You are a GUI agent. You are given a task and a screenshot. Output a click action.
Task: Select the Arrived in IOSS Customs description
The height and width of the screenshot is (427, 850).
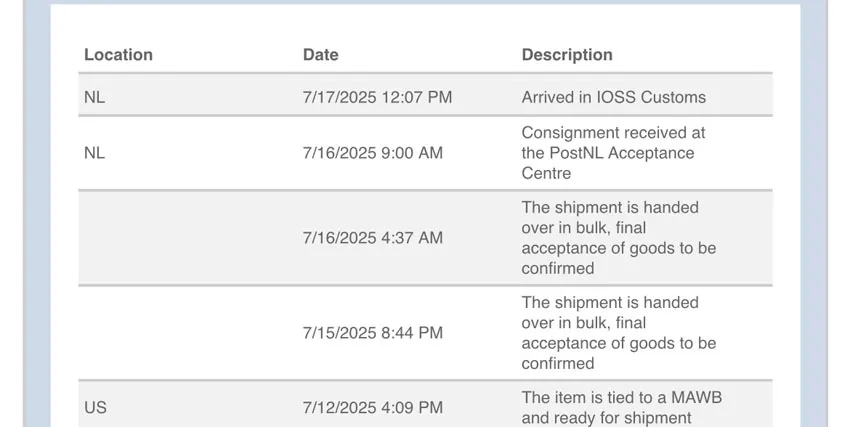[613, 97]
